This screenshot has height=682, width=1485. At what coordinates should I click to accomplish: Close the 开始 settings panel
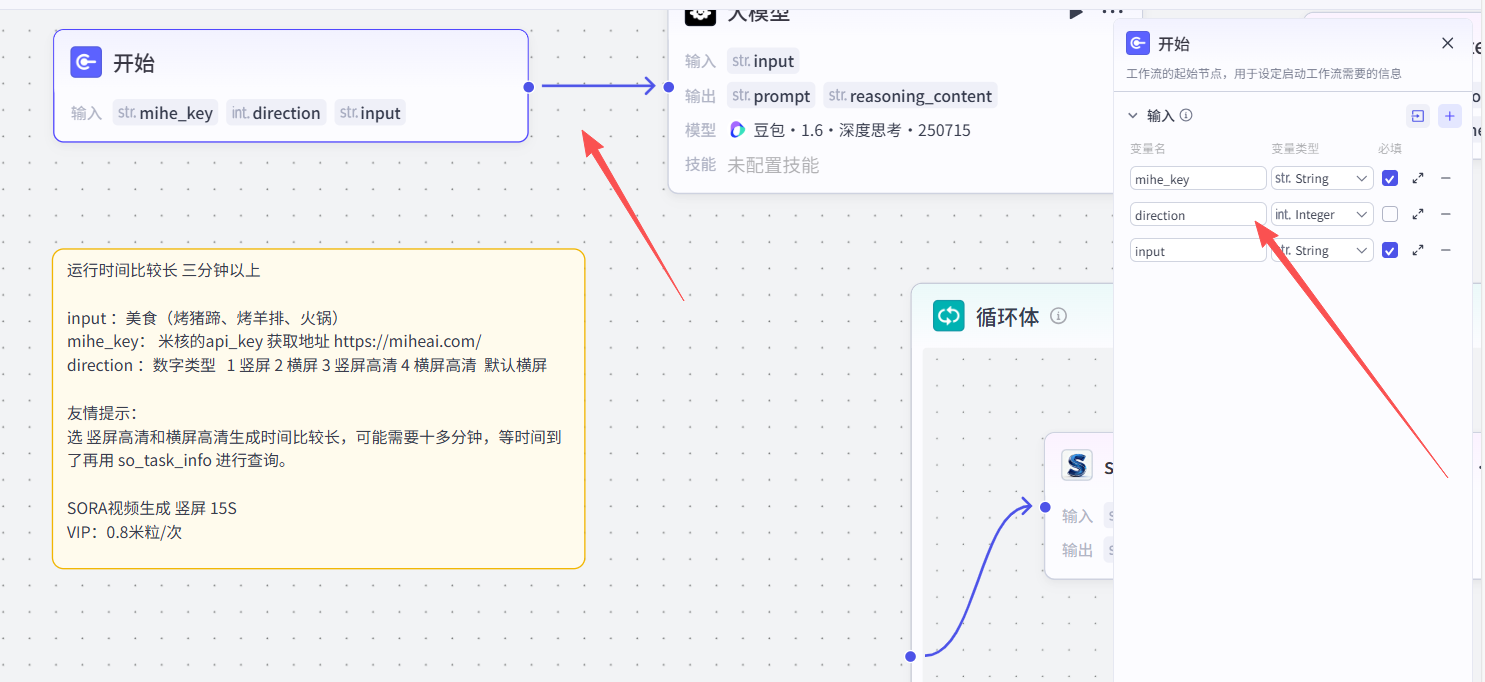[1447, 43]
